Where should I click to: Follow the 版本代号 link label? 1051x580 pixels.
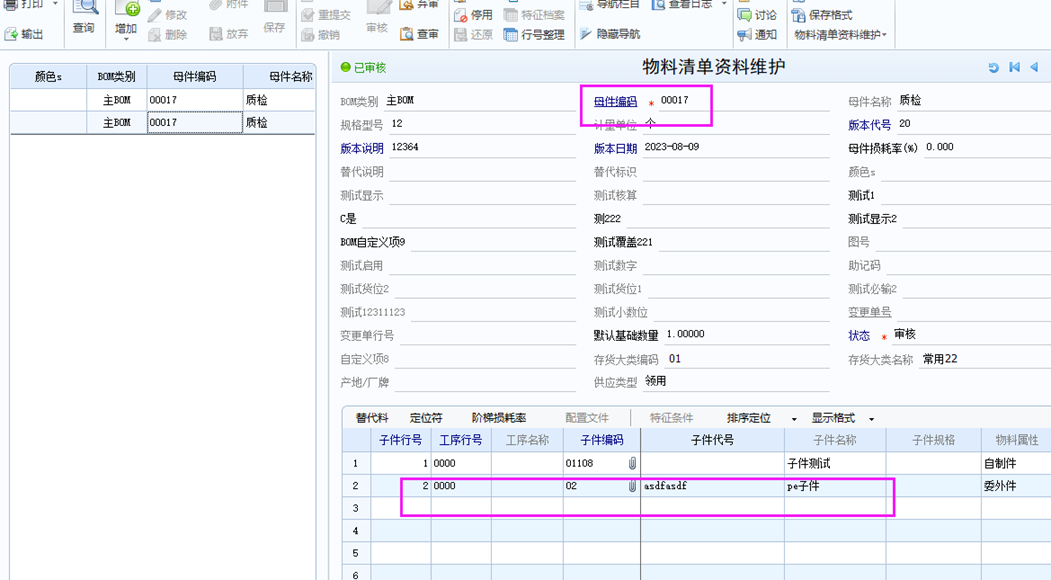tap(870, 125)
